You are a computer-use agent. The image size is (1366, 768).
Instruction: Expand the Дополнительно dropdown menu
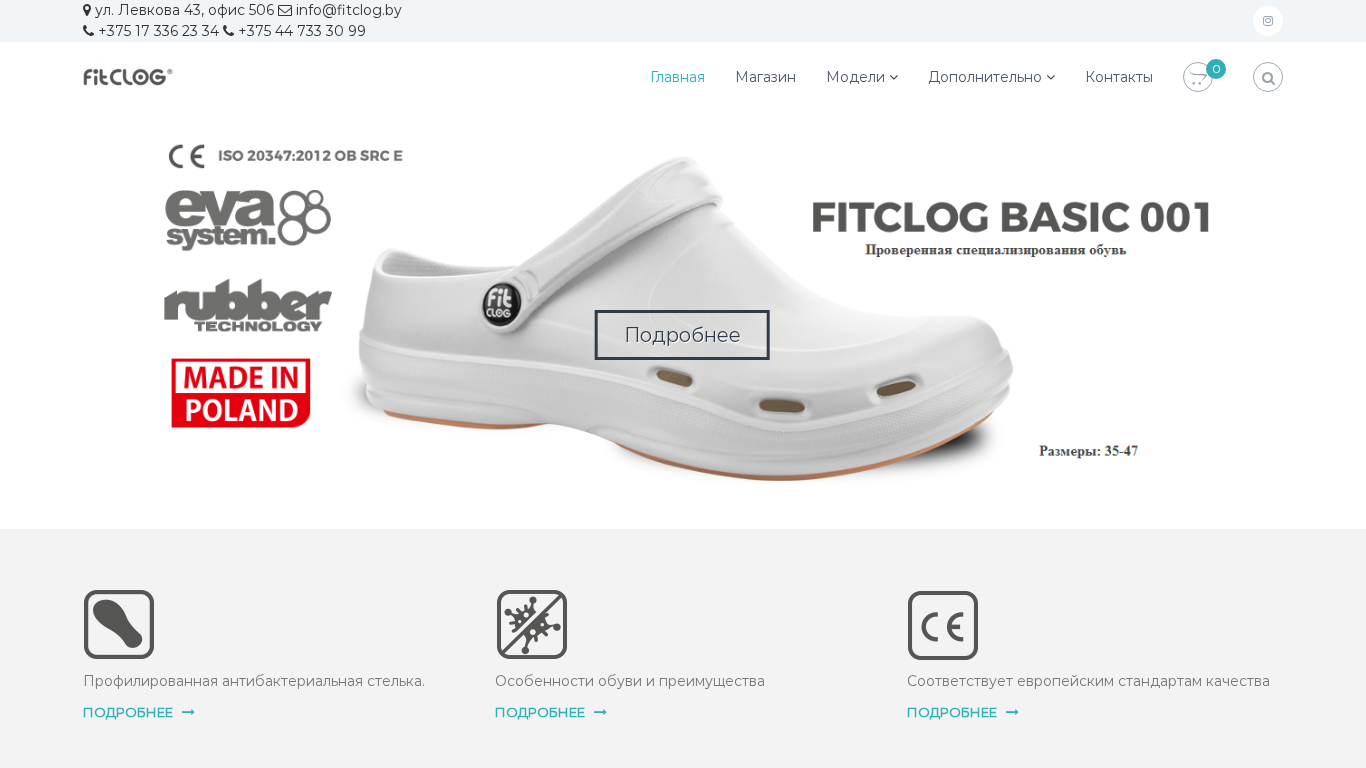point(992,77)
